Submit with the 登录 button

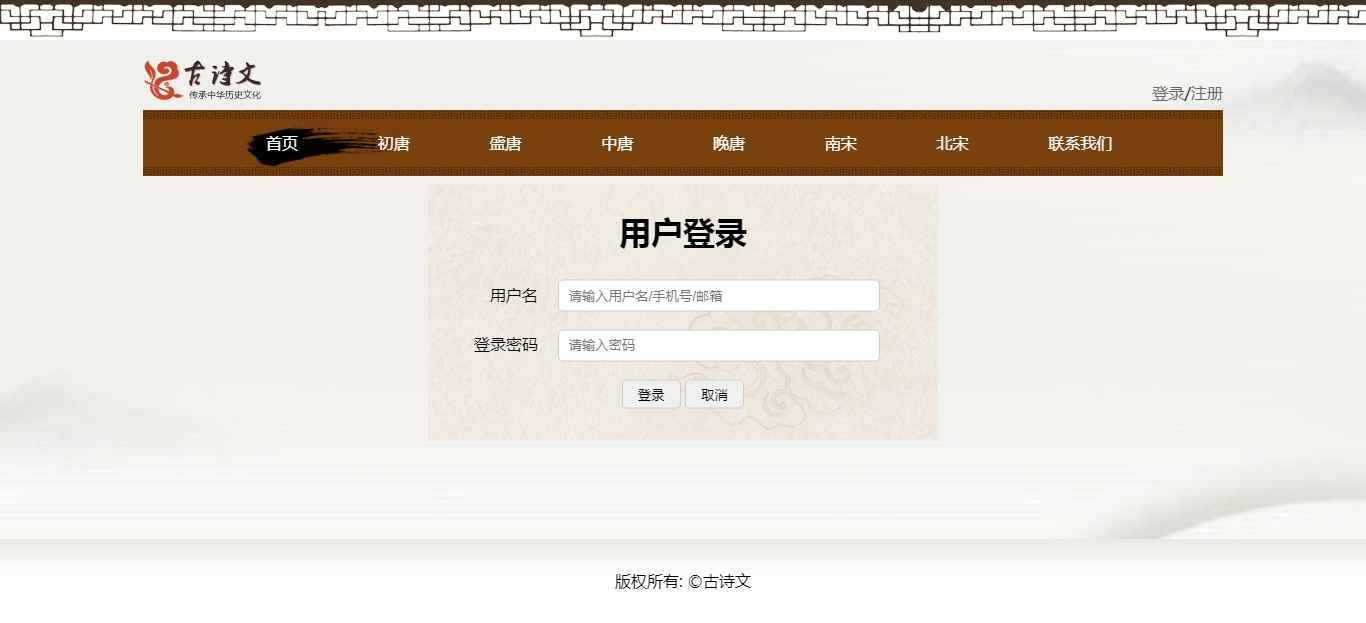[x=651, y=394]
